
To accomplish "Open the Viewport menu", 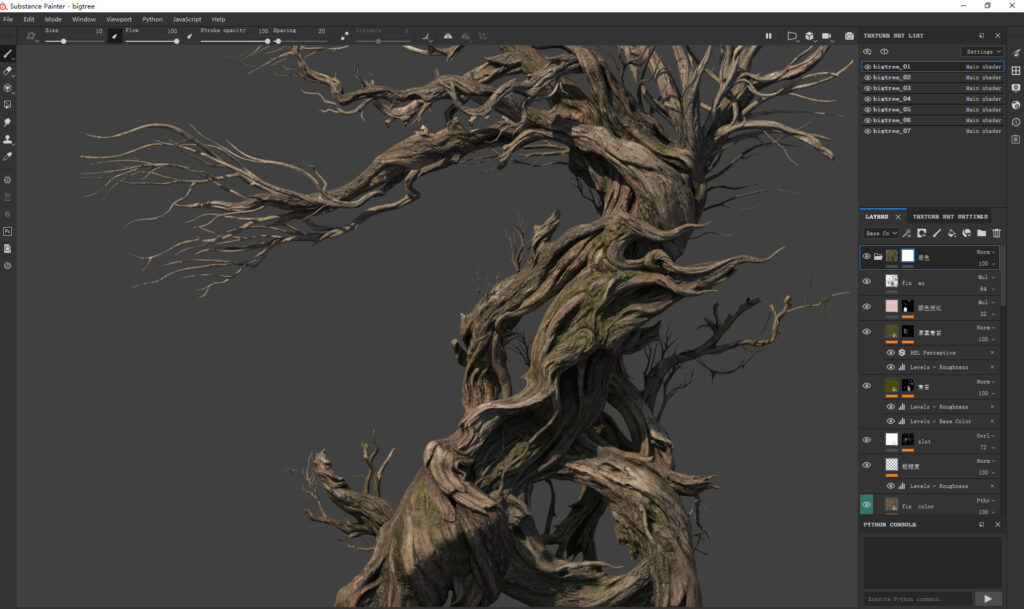I will pos(118,19).
